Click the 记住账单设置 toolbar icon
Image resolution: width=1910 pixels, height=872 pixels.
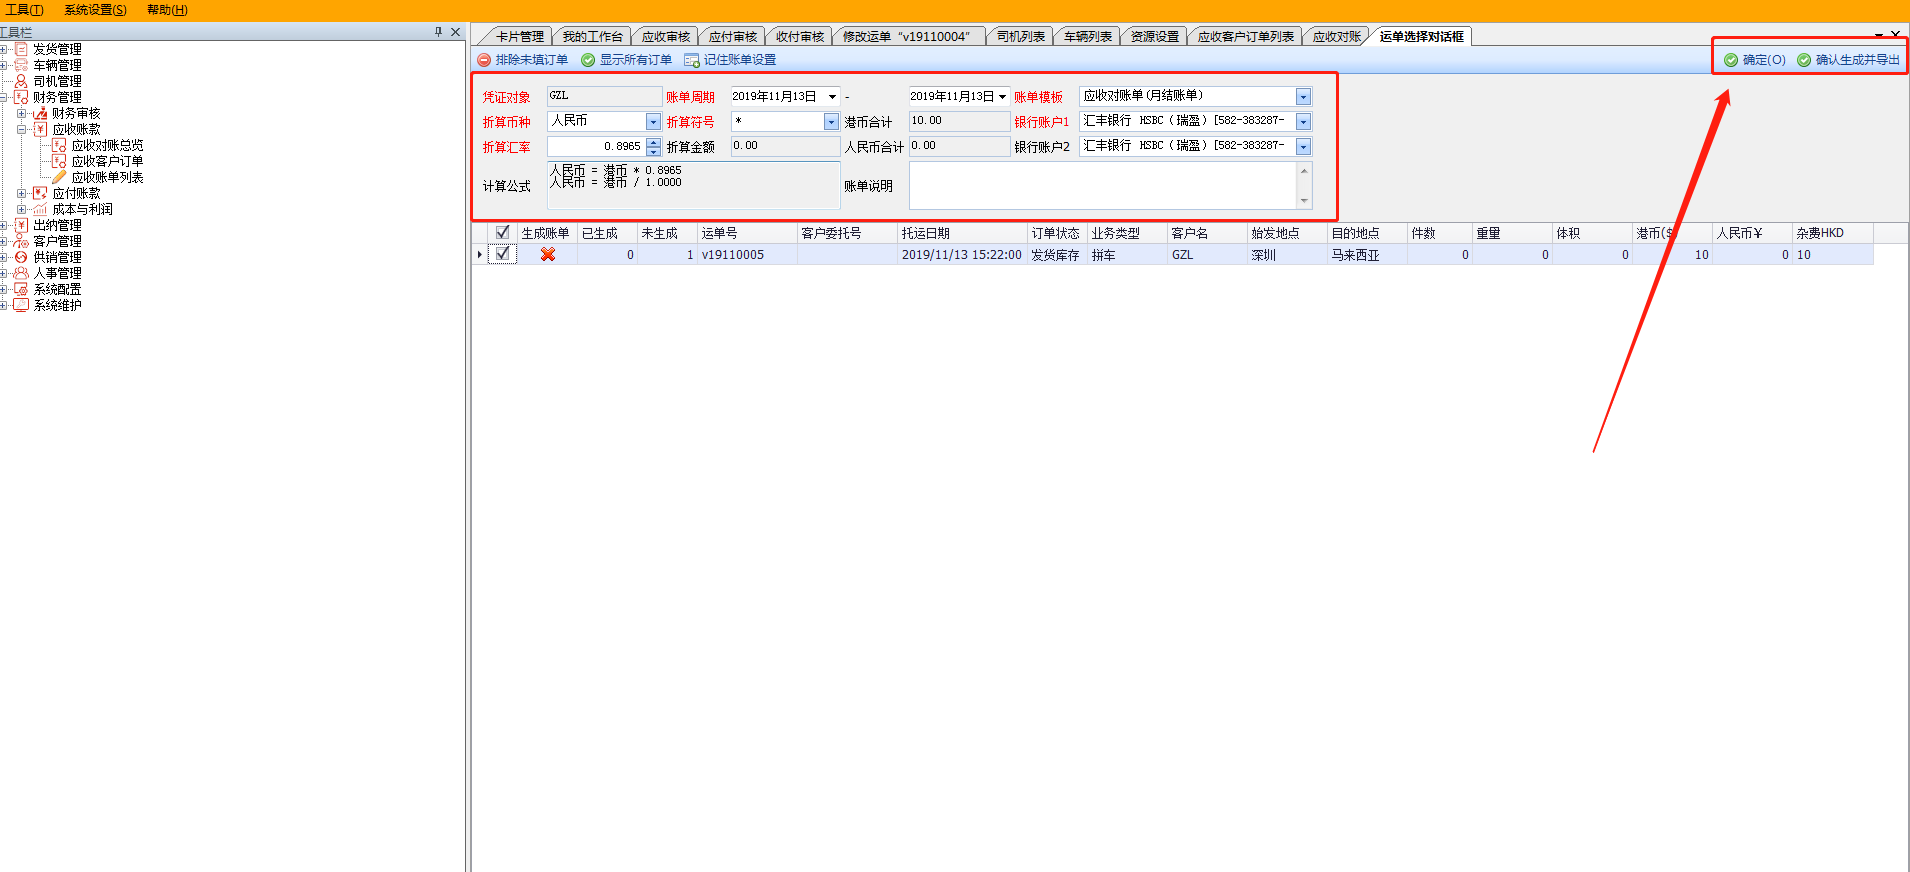(x=691, y=60)
